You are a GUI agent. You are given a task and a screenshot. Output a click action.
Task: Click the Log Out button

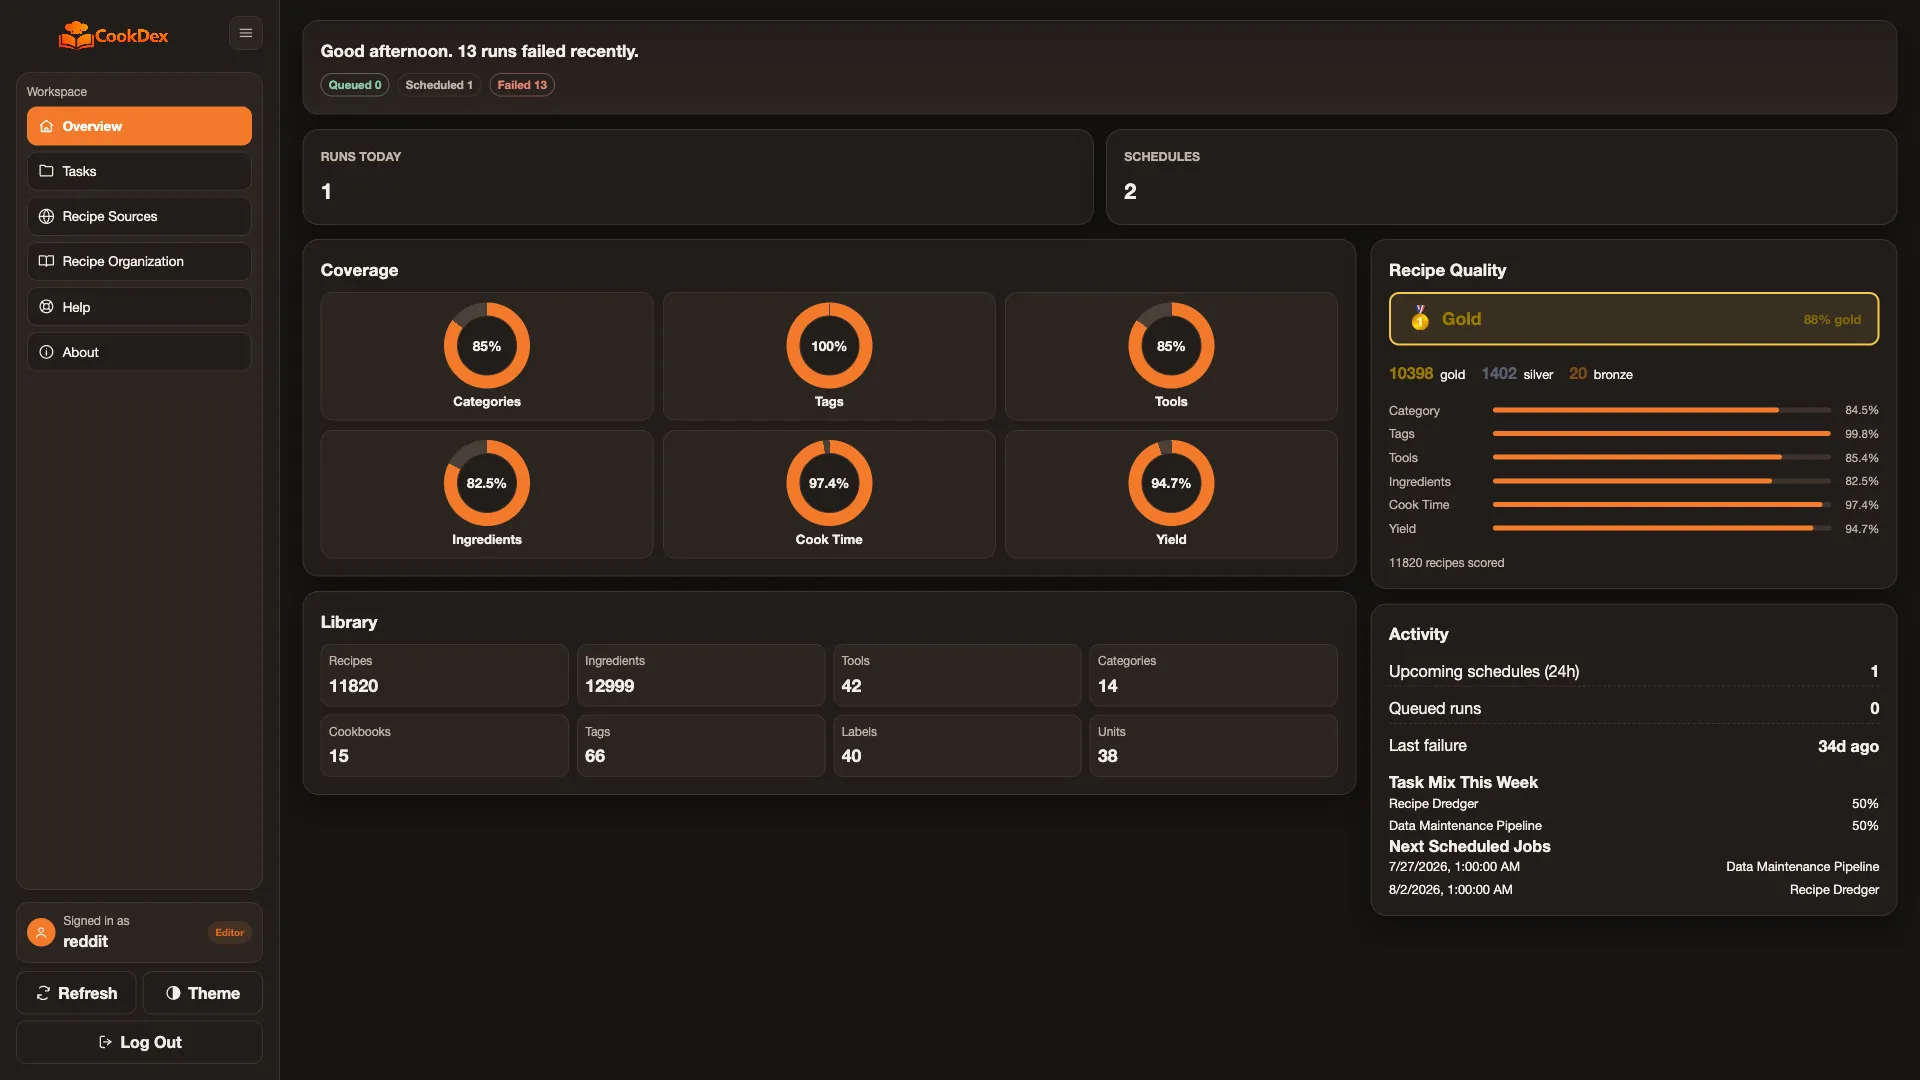[139, 1042]
